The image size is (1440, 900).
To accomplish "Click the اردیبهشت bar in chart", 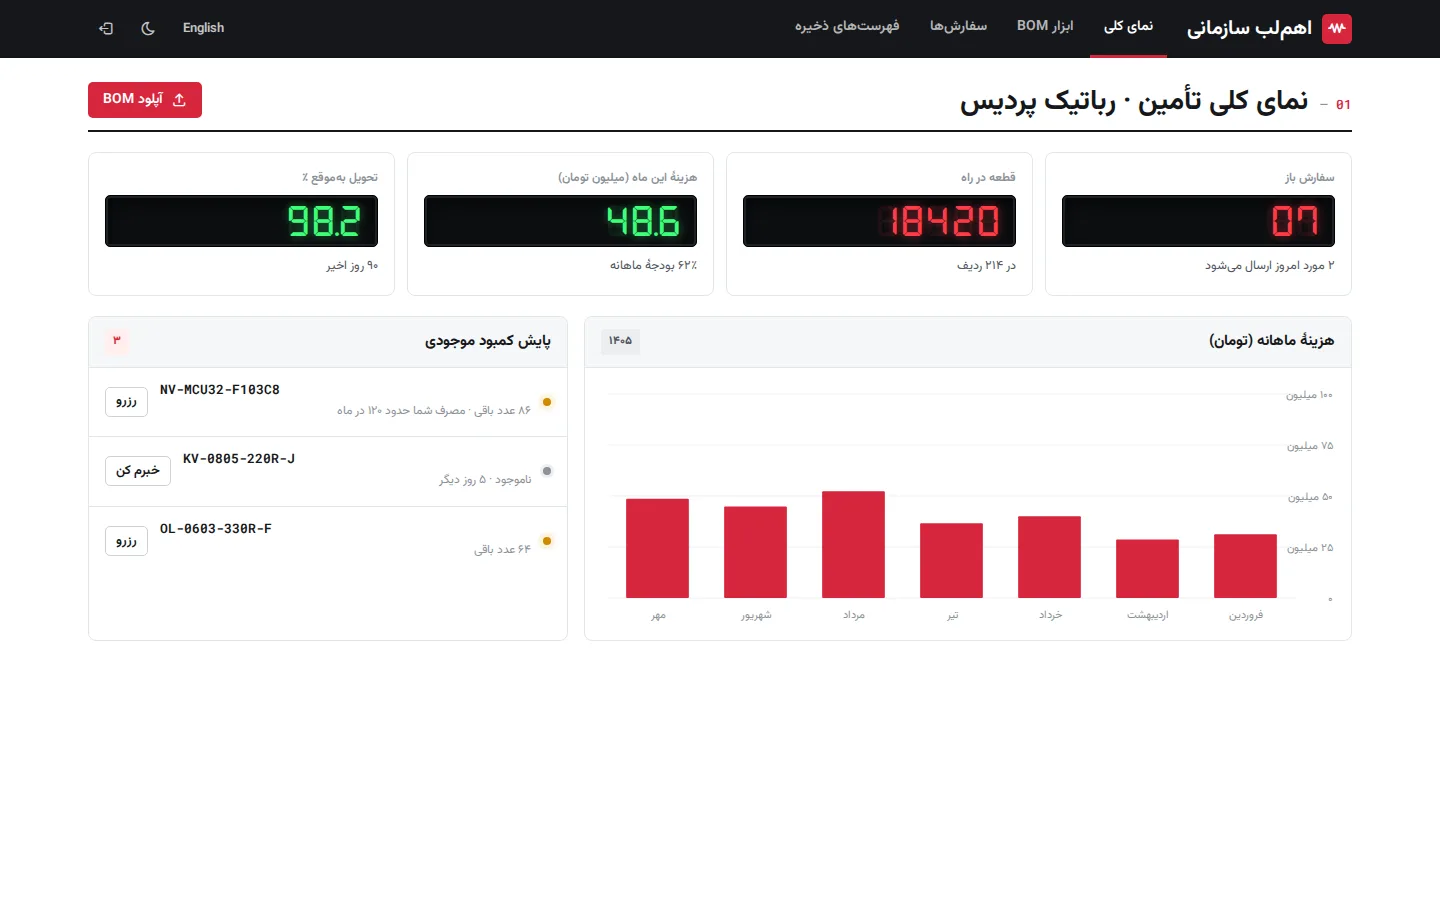I will [1147, 569].
